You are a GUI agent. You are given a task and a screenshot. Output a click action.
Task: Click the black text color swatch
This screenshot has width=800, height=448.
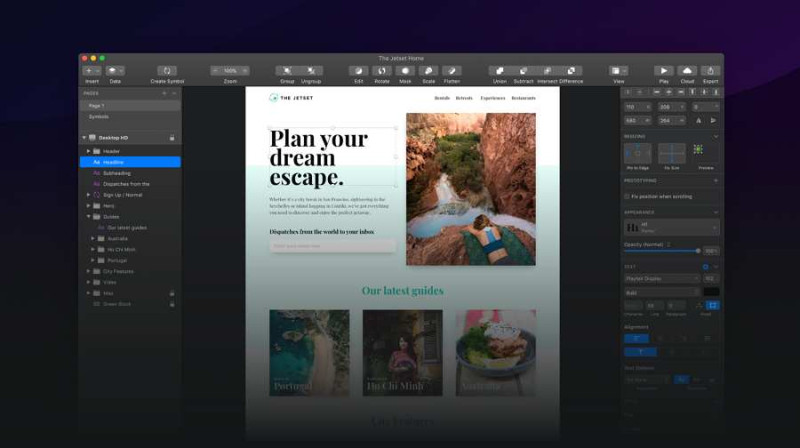tap(711, 292)
